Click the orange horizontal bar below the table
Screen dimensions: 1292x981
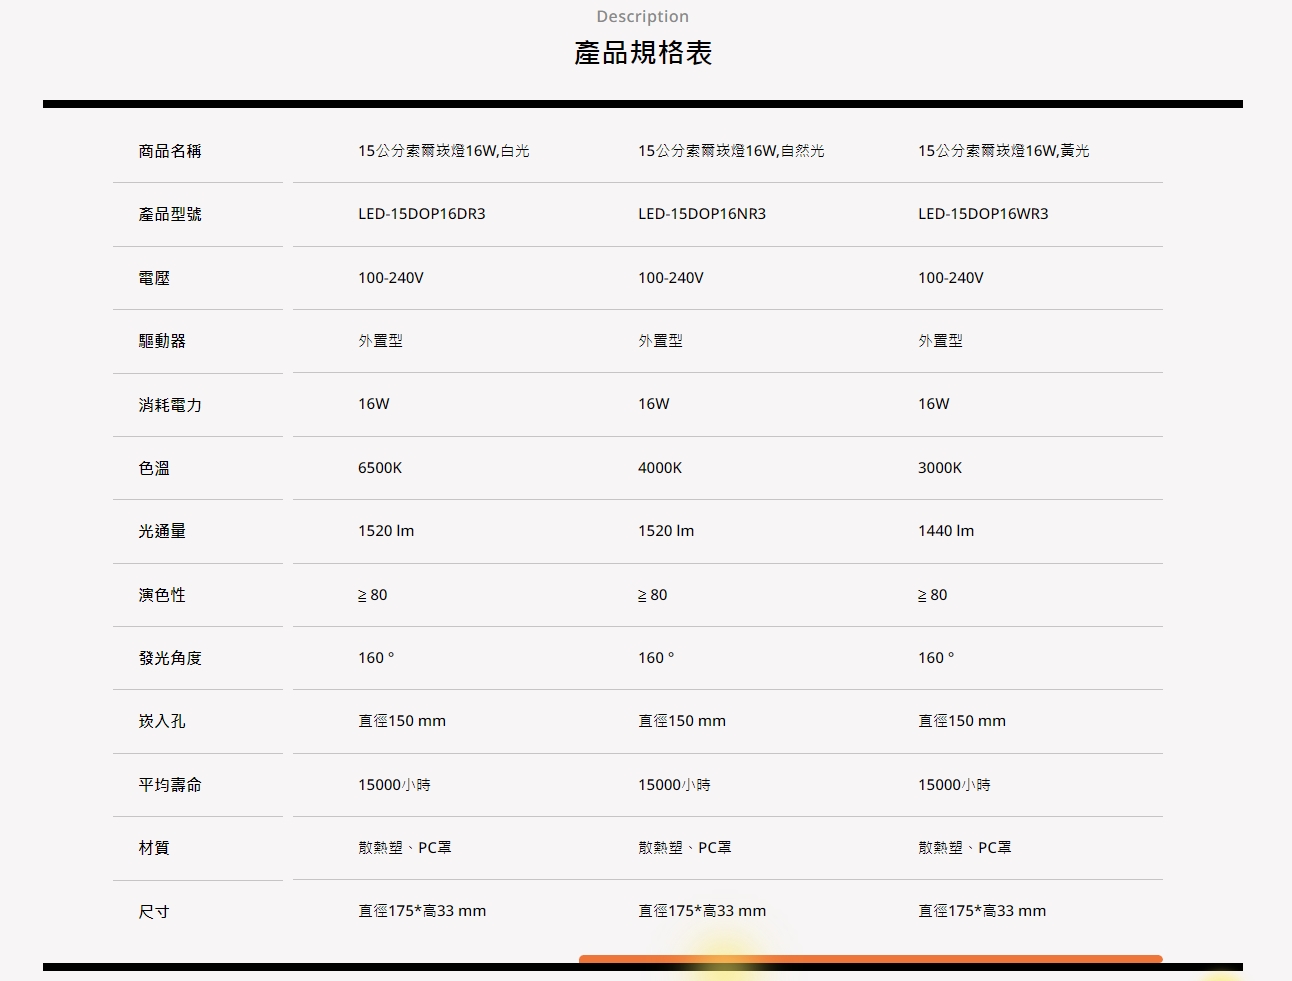[x=870, y=959]
